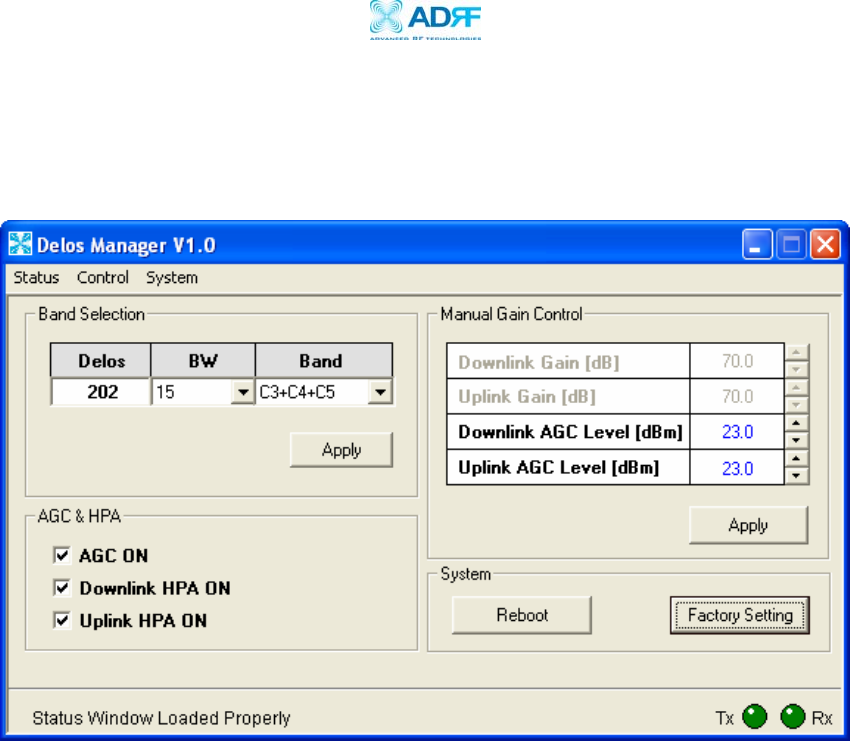Click Apply in Band Selection
850x741 pixels.
click(x=341, y=450)
